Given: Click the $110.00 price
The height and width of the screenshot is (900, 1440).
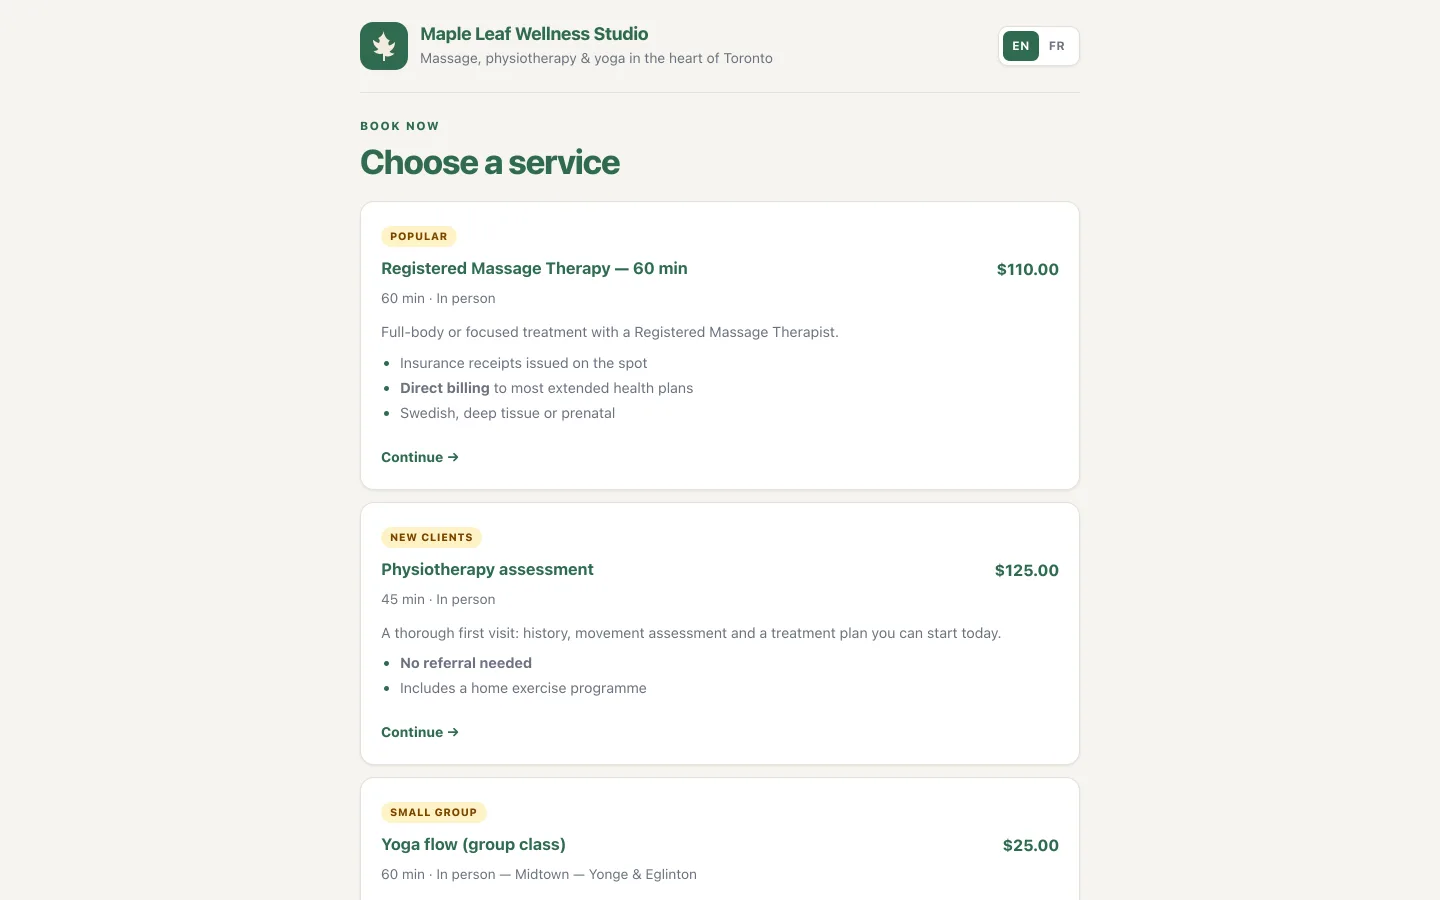Looking at the screenshot, I should tap(1027, 269).
